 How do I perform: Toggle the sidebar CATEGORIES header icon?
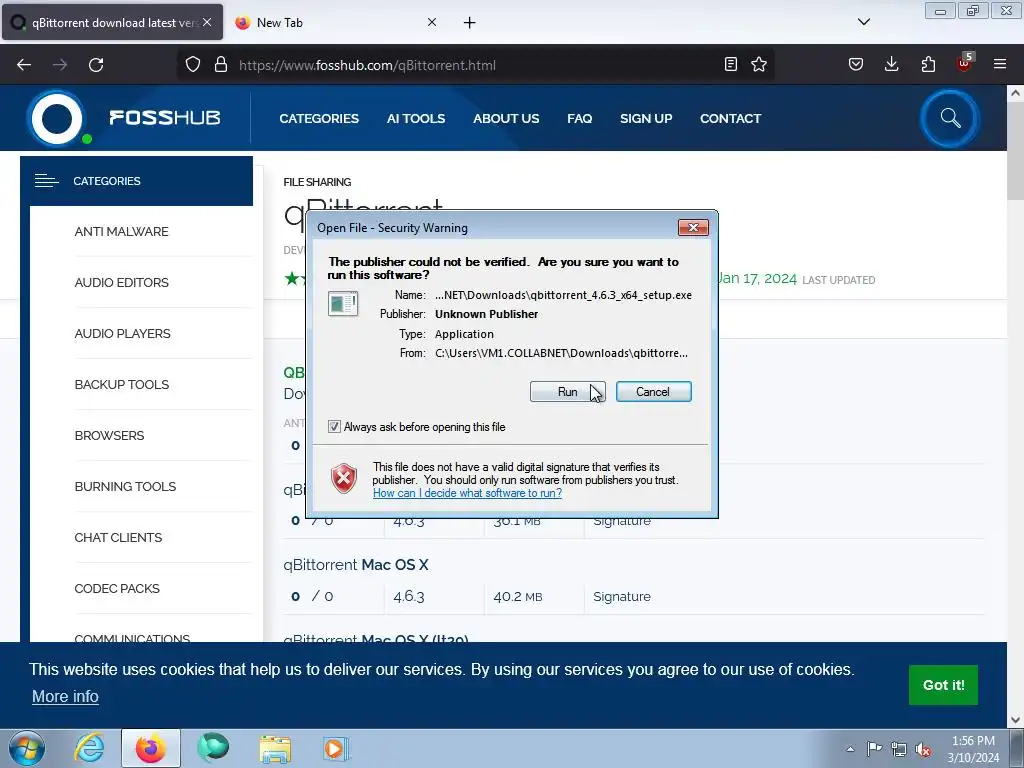click(46, 181)
